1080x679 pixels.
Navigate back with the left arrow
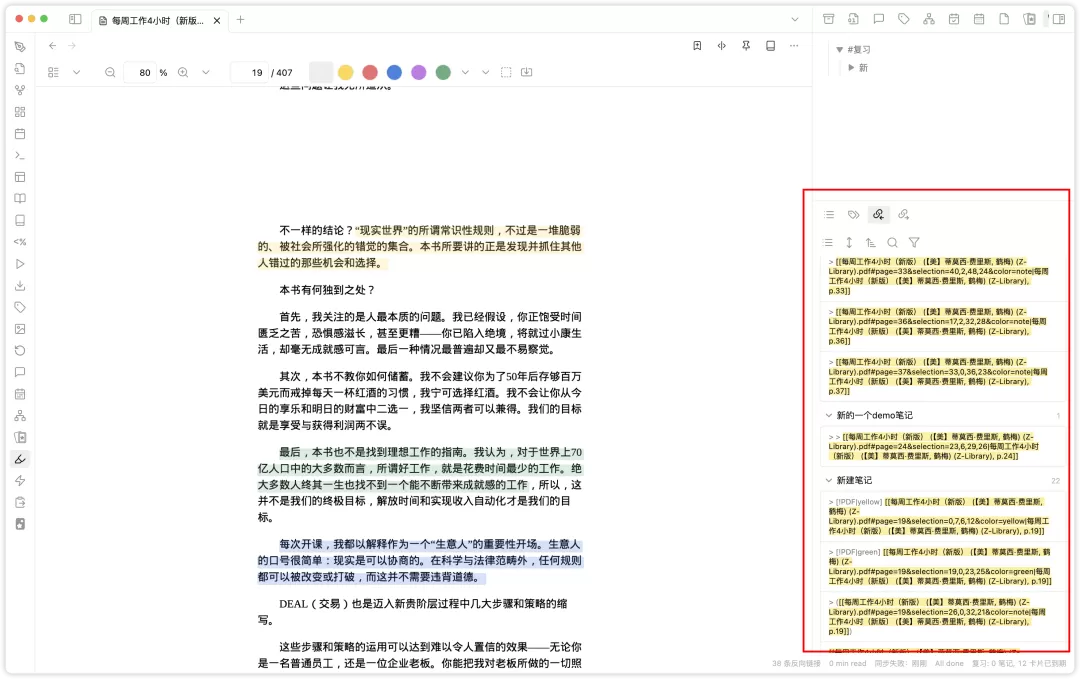[52, 45]
